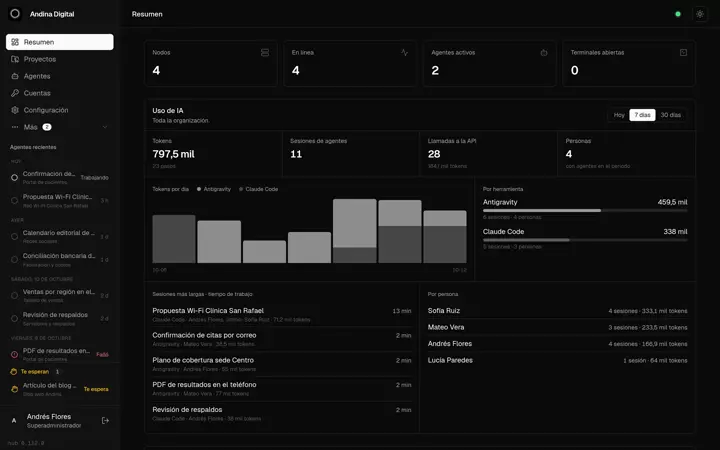Click the 459,5 mil Antigravity value
The height and width of the screenshot is (450, 720).
coord(672,202)
